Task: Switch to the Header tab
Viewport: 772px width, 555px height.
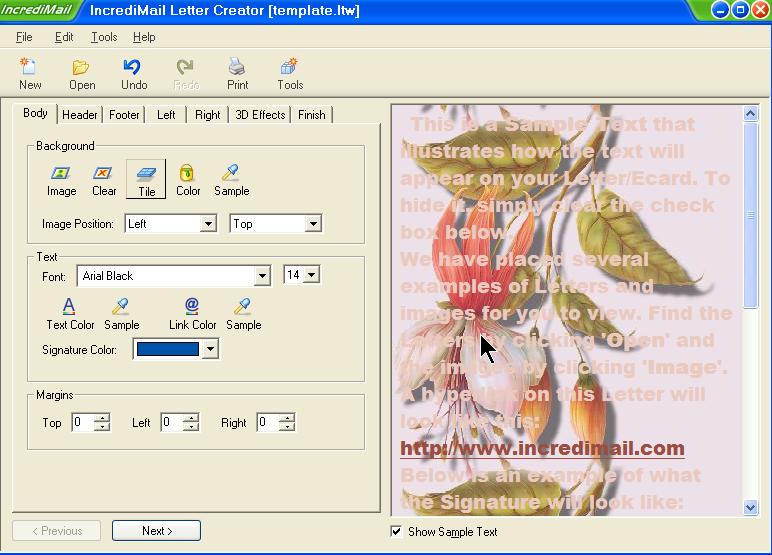Action: click(x=80, y=115)
